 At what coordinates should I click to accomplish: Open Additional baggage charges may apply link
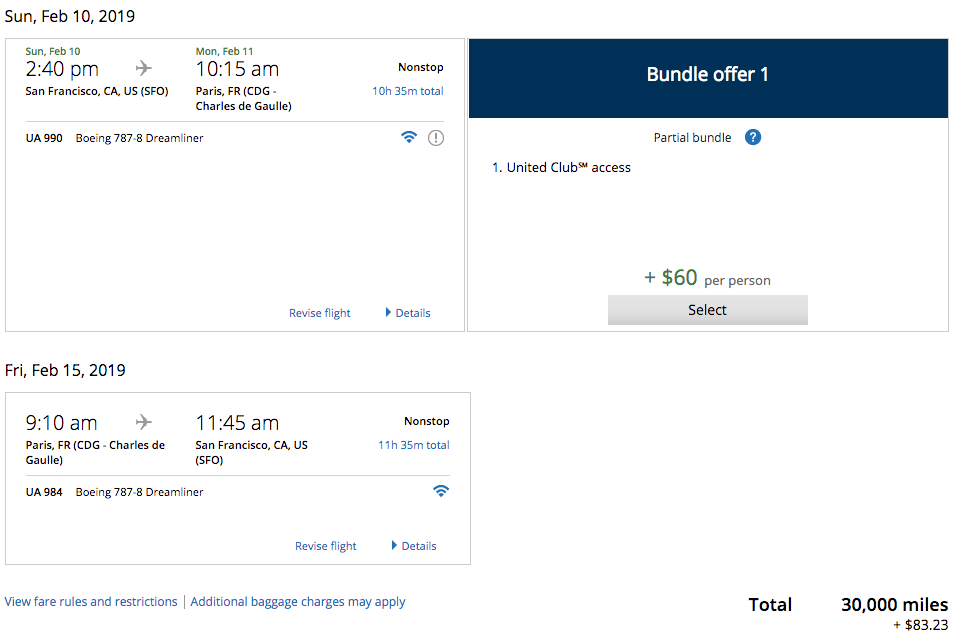[x=298, y=602]
